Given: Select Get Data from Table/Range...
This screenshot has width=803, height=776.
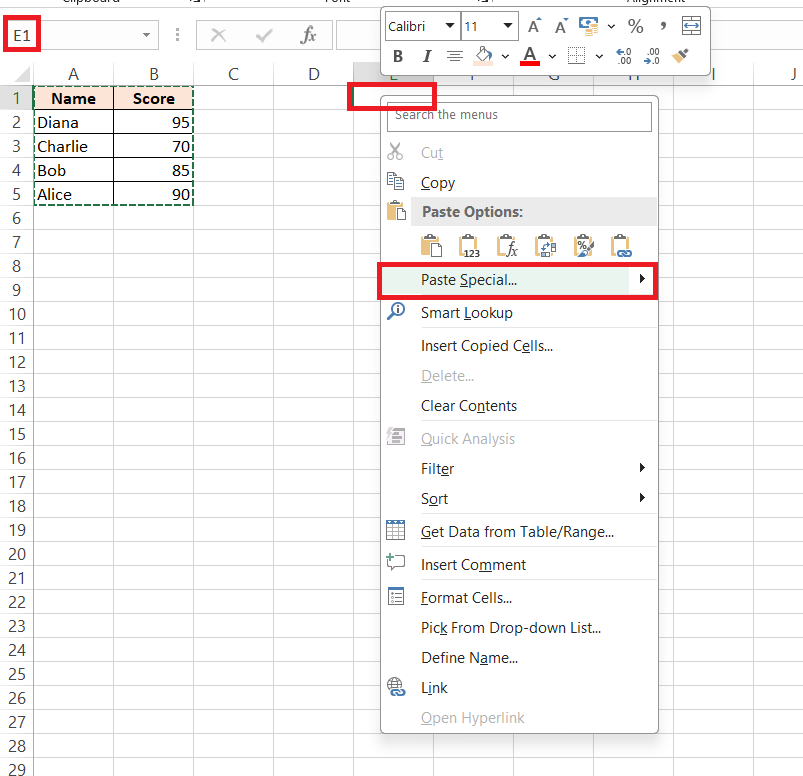Looking at the screenshot, I should tap(519, 532).
